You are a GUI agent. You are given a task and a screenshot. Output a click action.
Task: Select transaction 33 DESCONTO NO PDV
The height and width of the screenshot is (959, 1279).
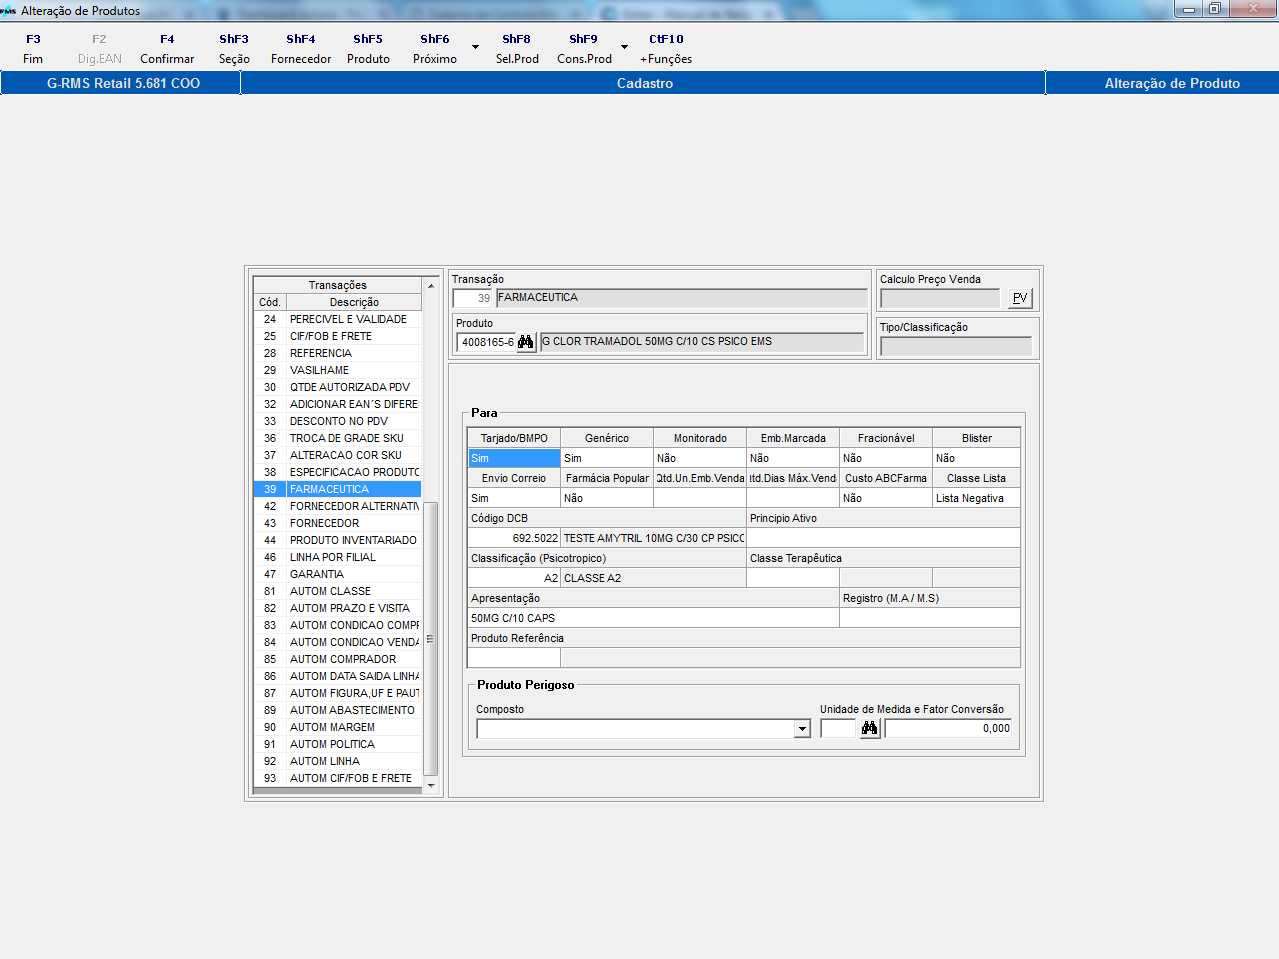click(x=337, y=421)
